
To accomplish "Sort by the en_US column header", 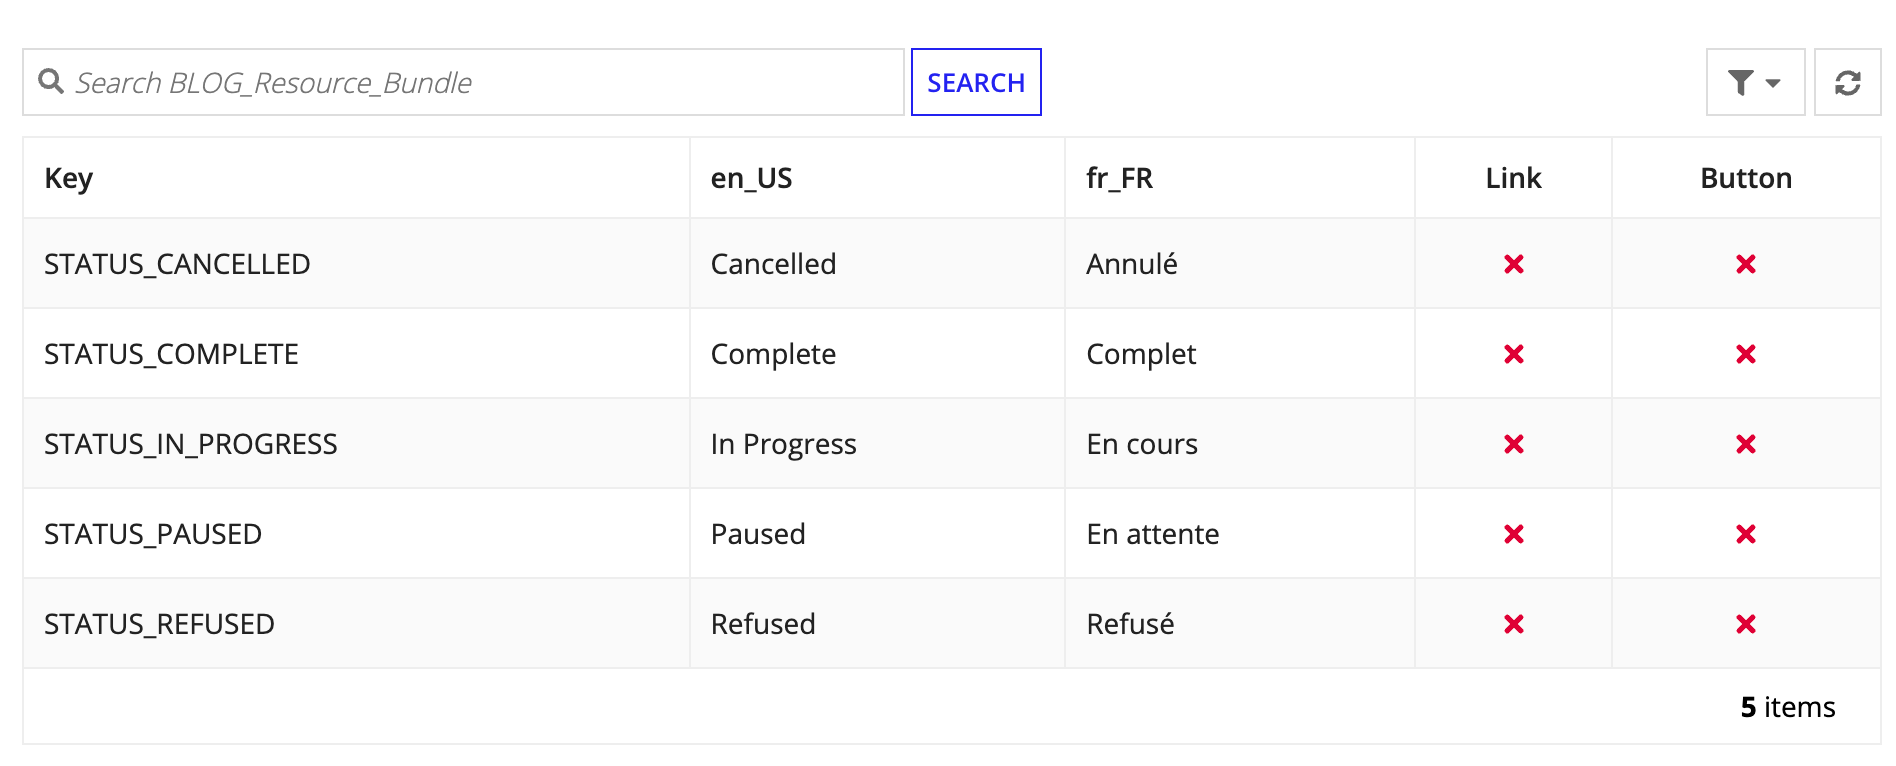I will (751, 178).
